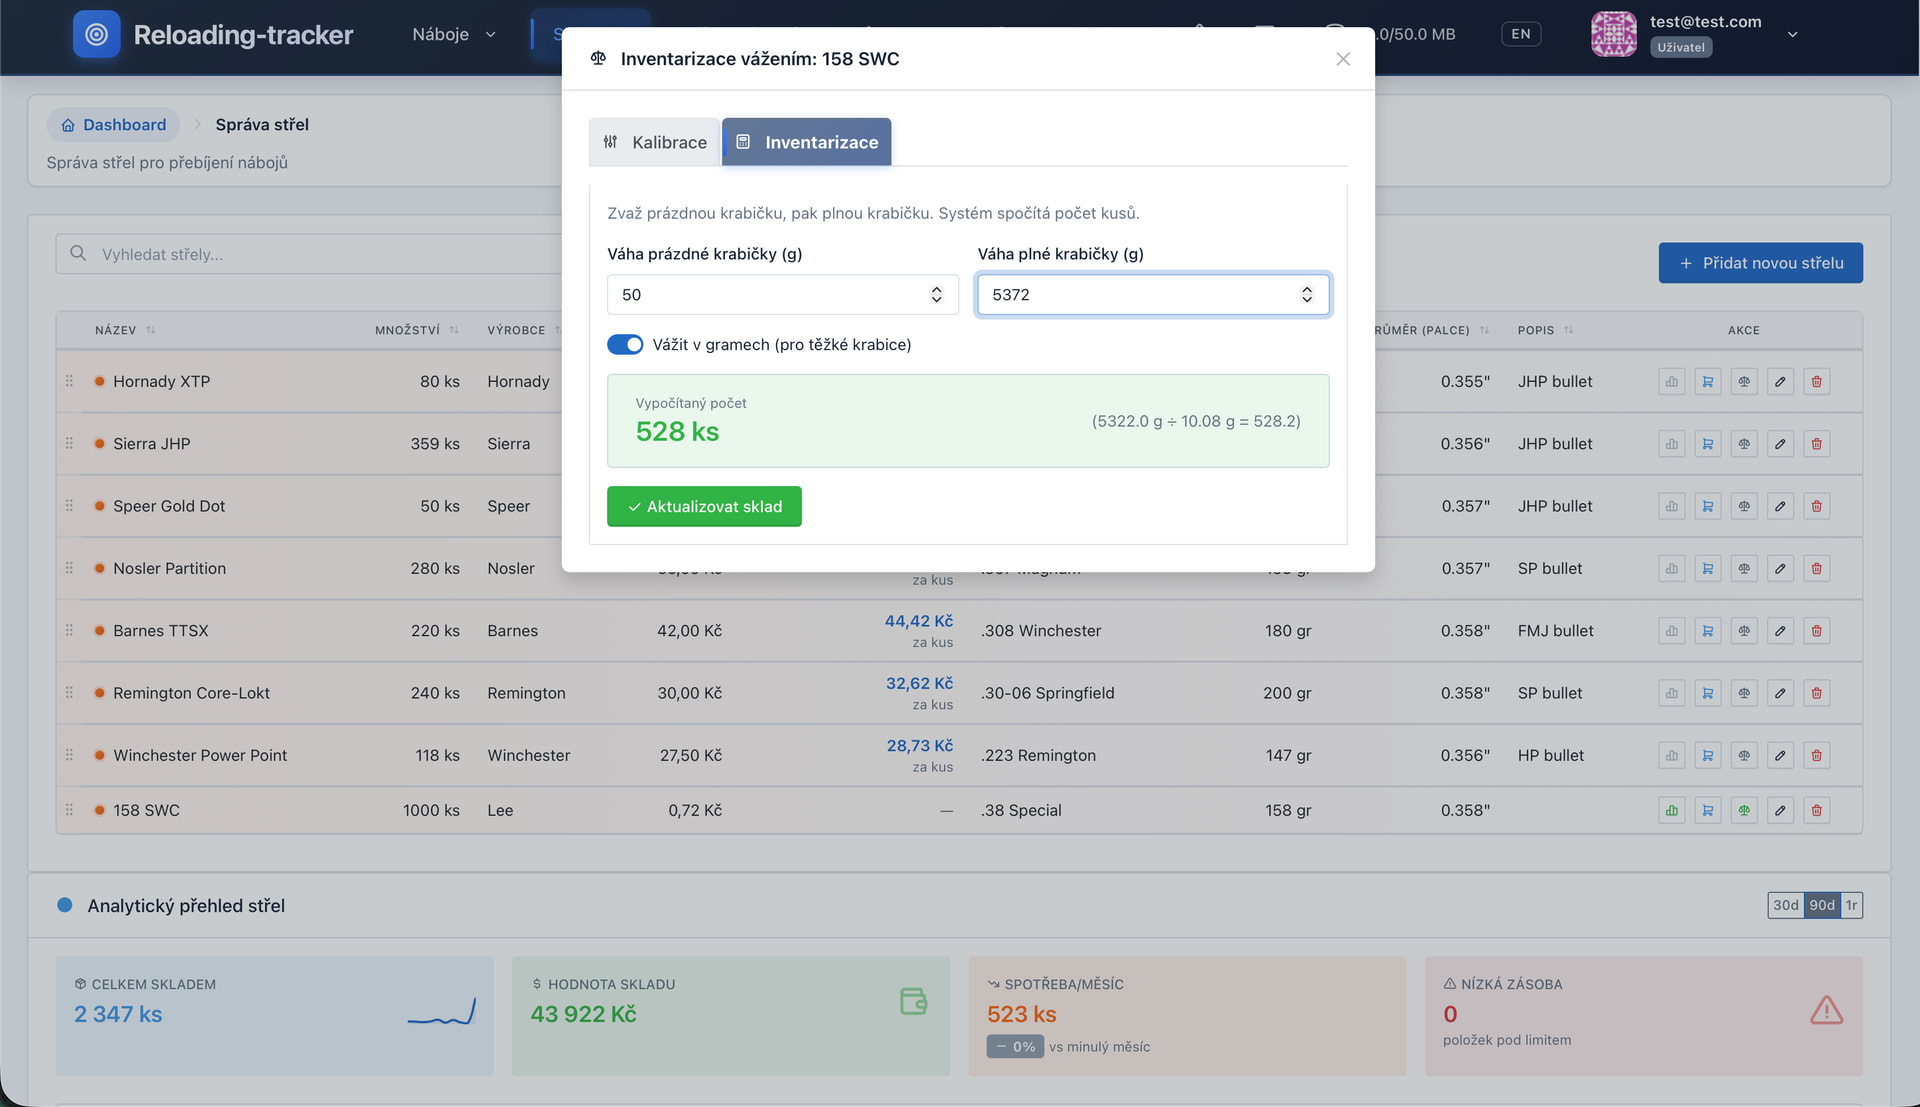This screenshot has height=1107, width=1920.
Task: Click the delete icon for Hornady XTP
Action: pos(1816,381)
